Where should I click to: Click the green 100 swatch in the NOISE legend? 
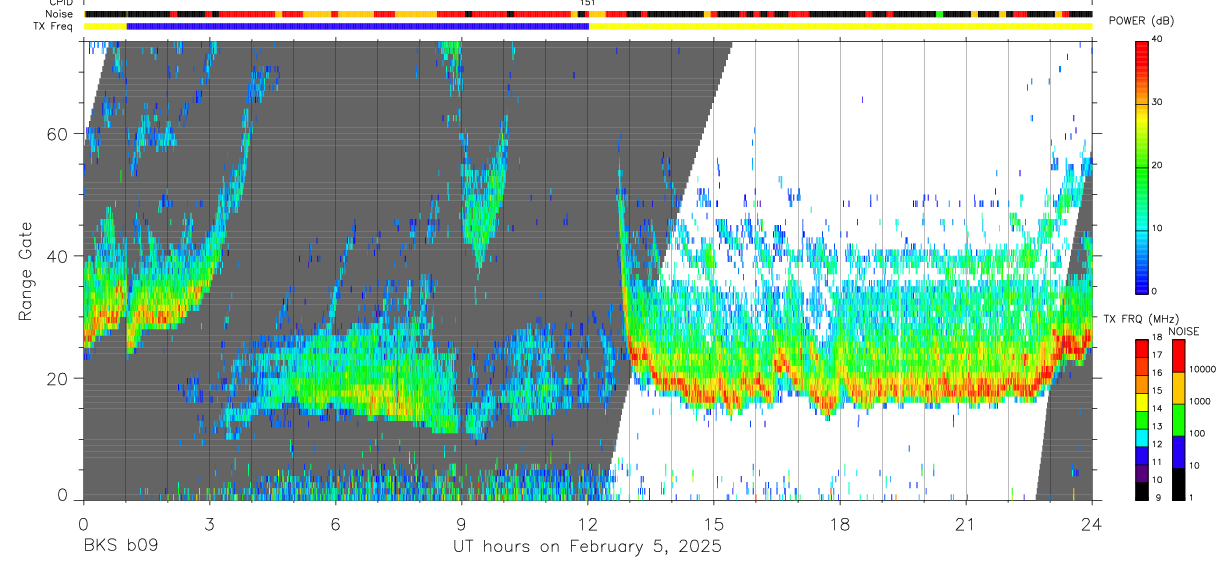click(1177, 418)
